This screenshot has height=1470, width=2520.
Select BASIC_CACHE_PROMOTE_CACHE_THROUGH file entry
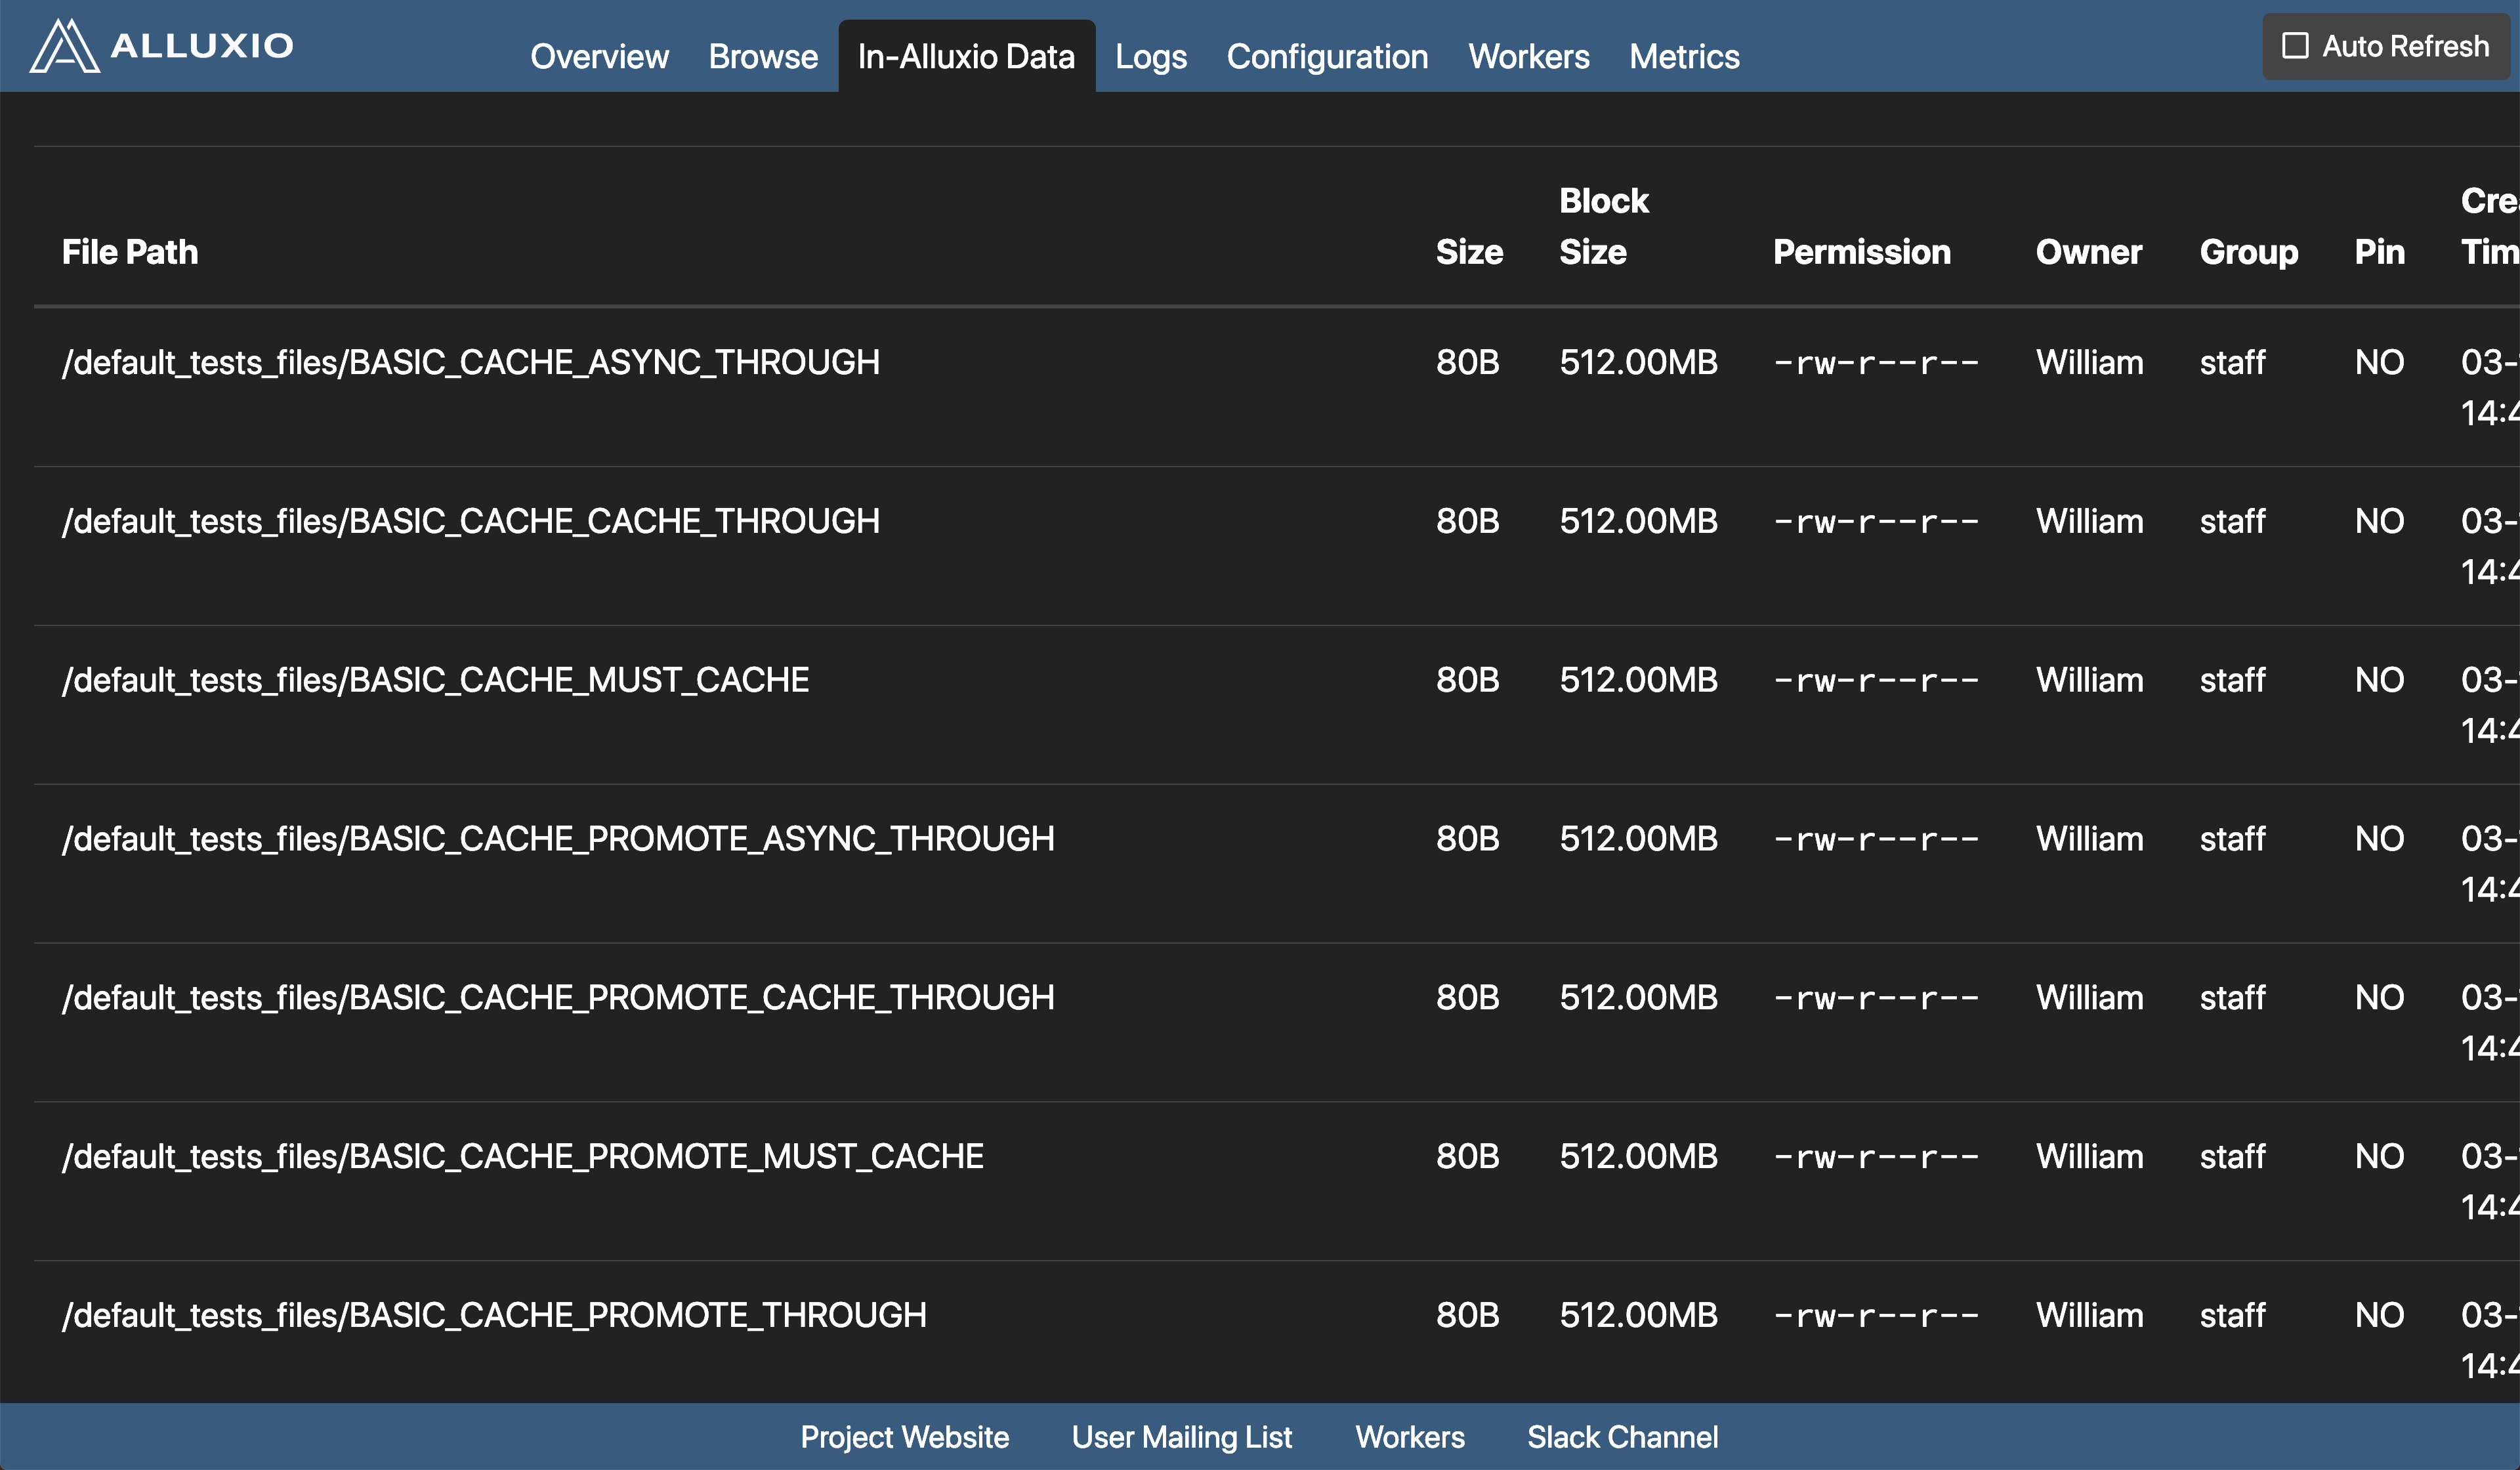(558, 998)
